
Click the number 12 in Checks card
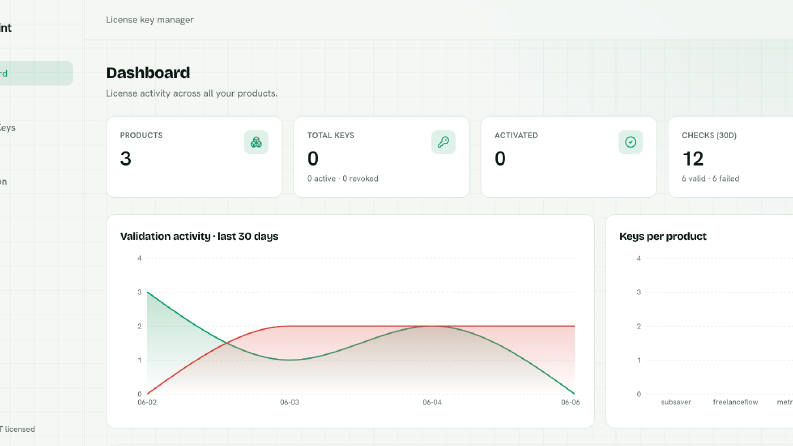(693, 159)
